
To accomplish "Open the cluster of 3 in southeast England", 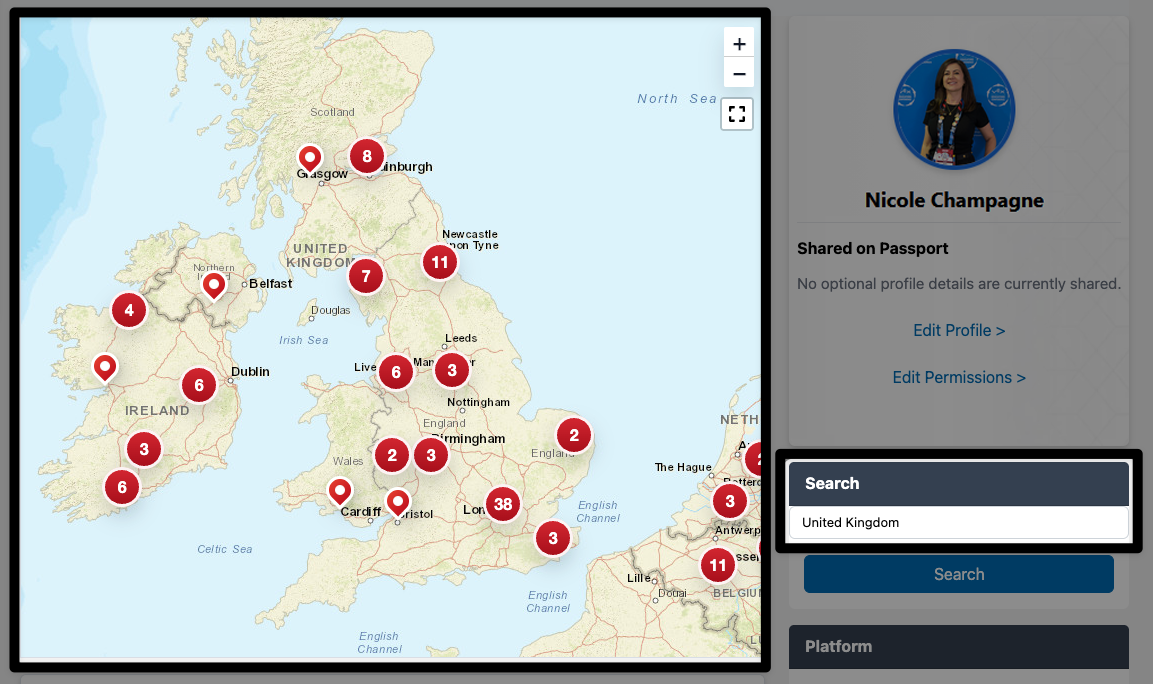I will [553, 538].
